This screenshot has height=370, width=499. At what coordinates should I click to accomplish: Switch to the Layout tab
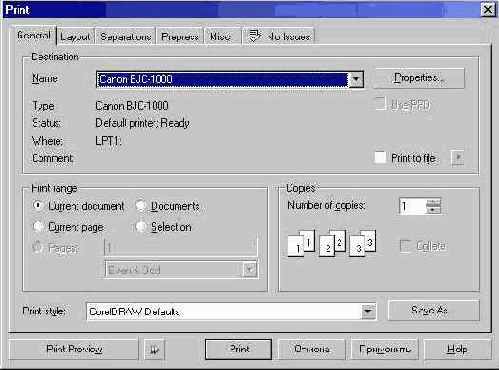coord(76,36)
